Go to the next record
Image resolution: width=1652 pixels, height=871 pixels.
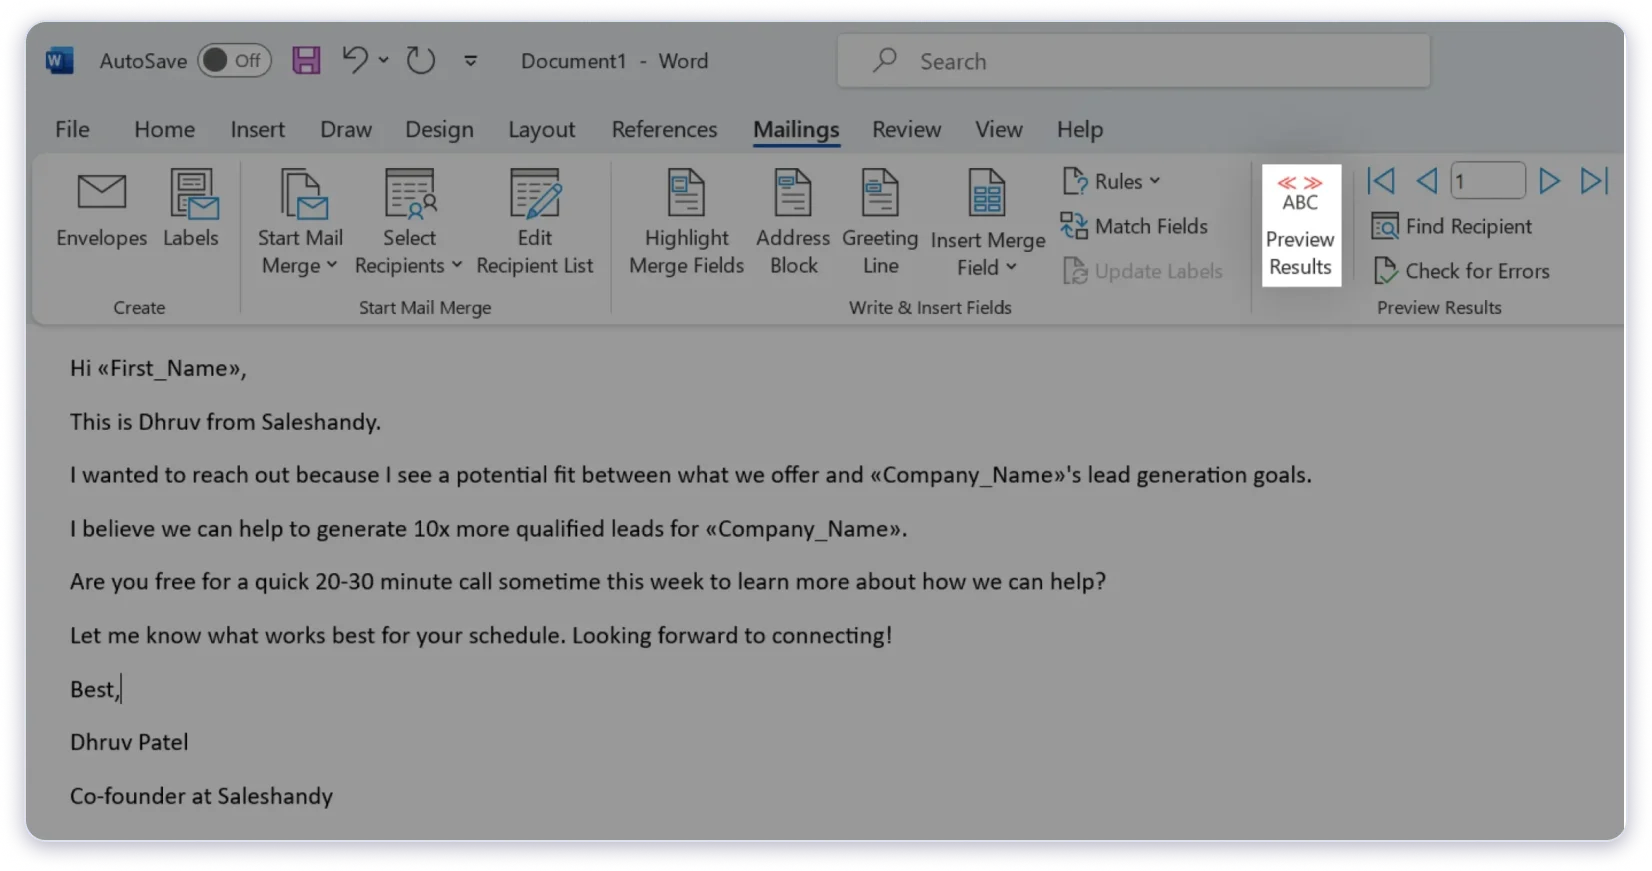tap(1549, 181)
